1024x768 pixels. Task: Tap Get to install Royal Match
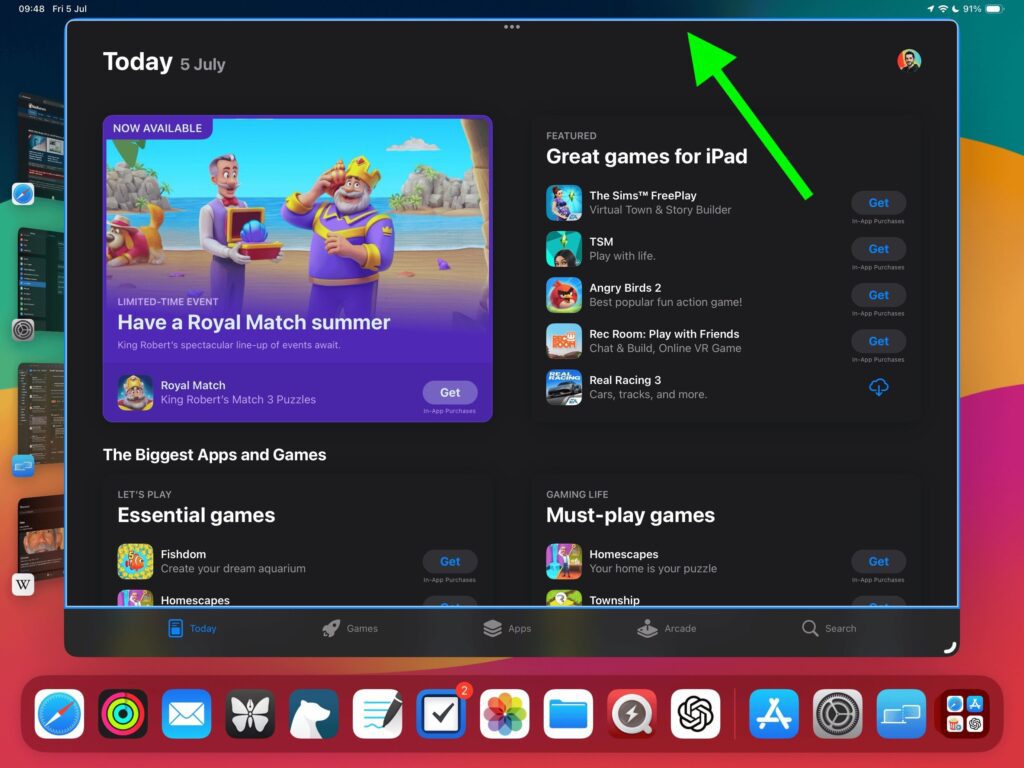click(450, 392)
